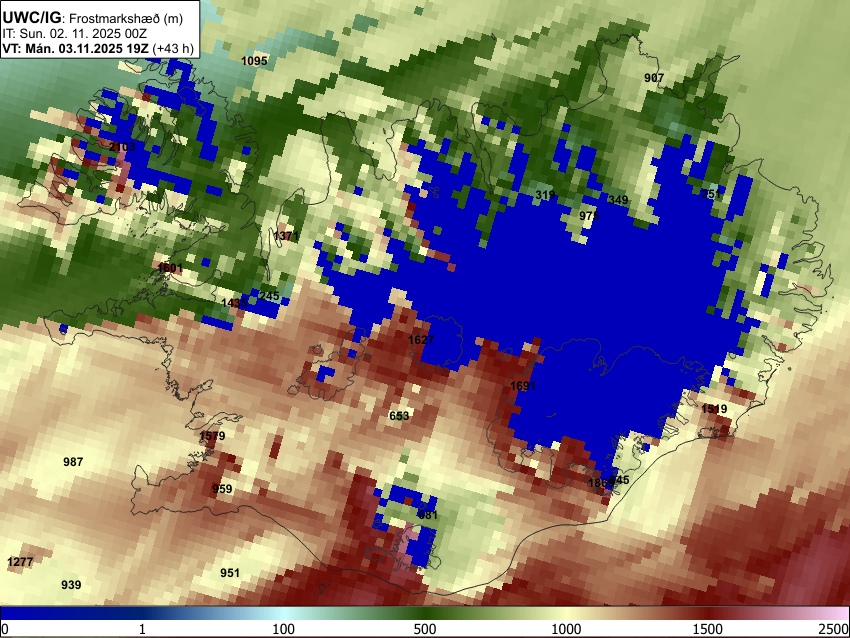Select the 1435 map value
This screenshot has height=638, width=850.
pyautogui.click(x=234, y=303)
